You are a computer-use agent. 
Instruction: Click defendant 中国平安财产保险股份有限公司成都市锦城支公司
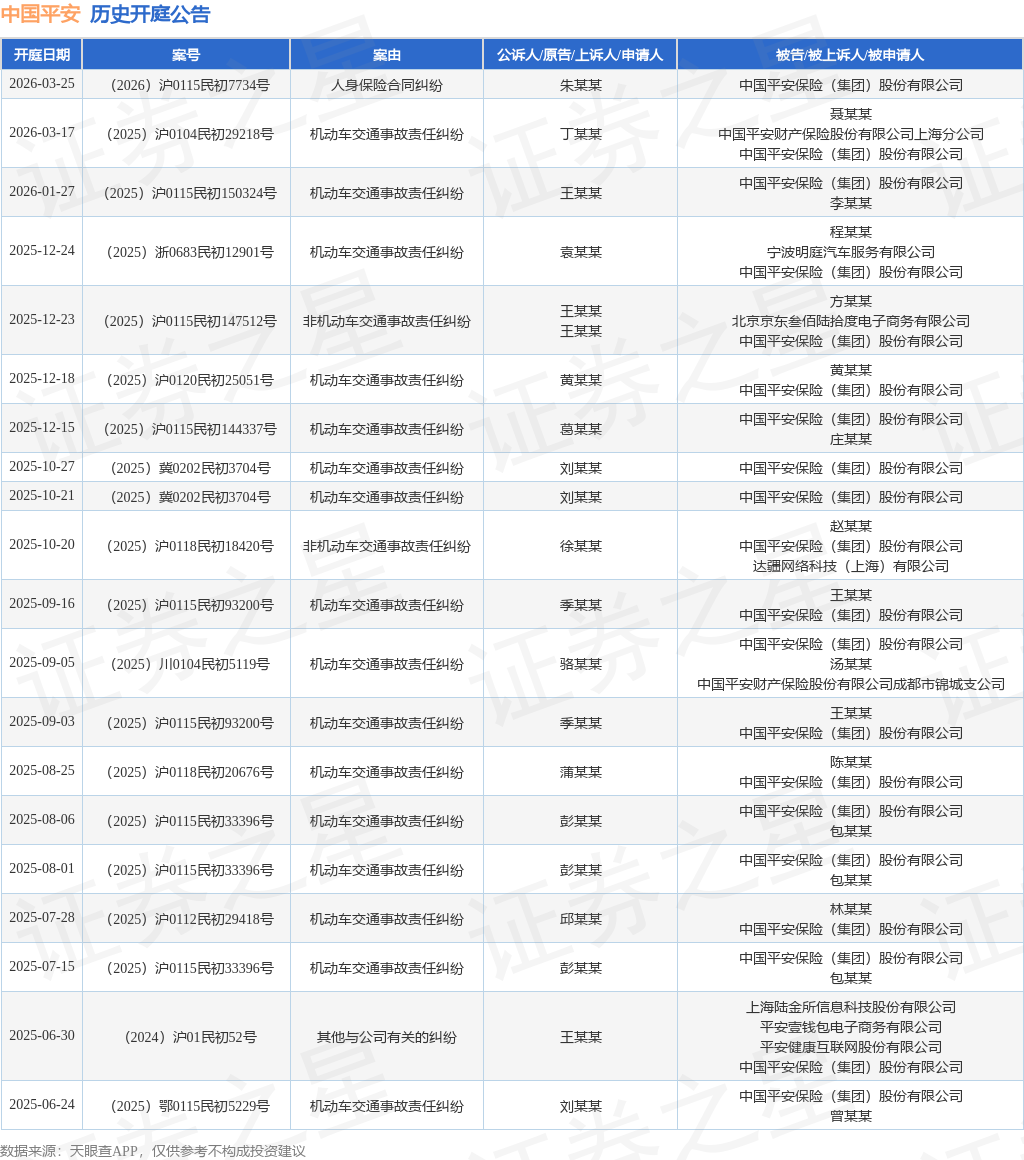coord(850,684)
